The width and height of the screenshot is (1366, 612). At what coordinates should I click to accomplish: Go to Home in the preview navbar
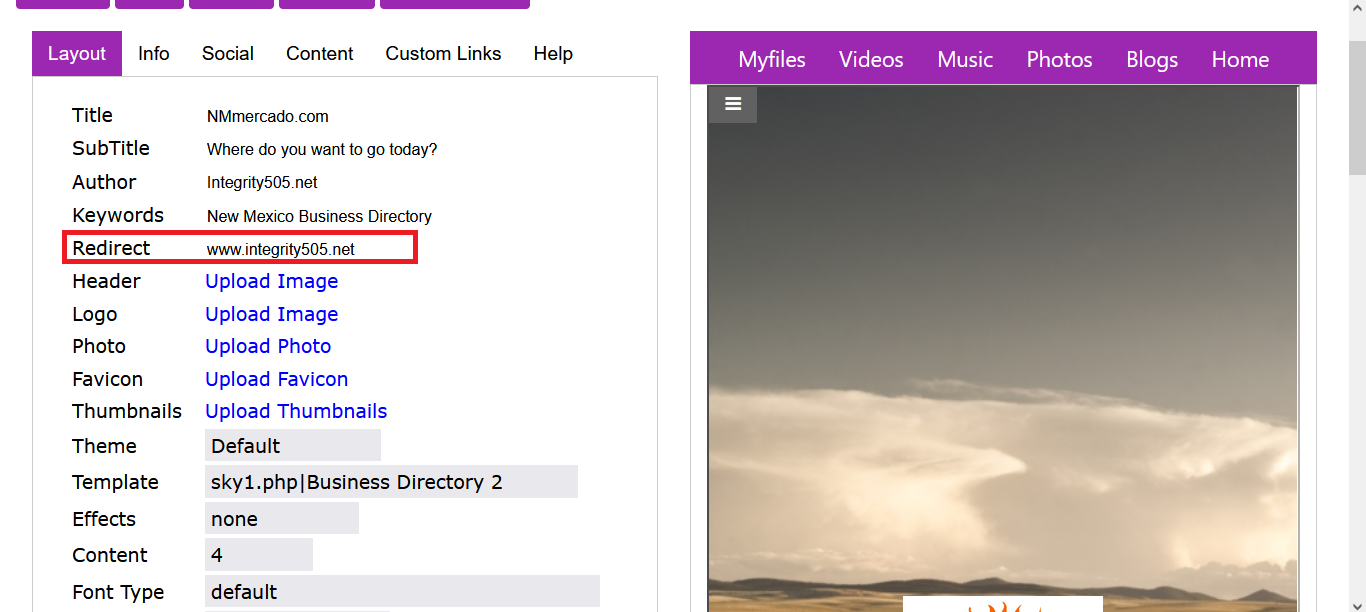[x=1240, y=60]
